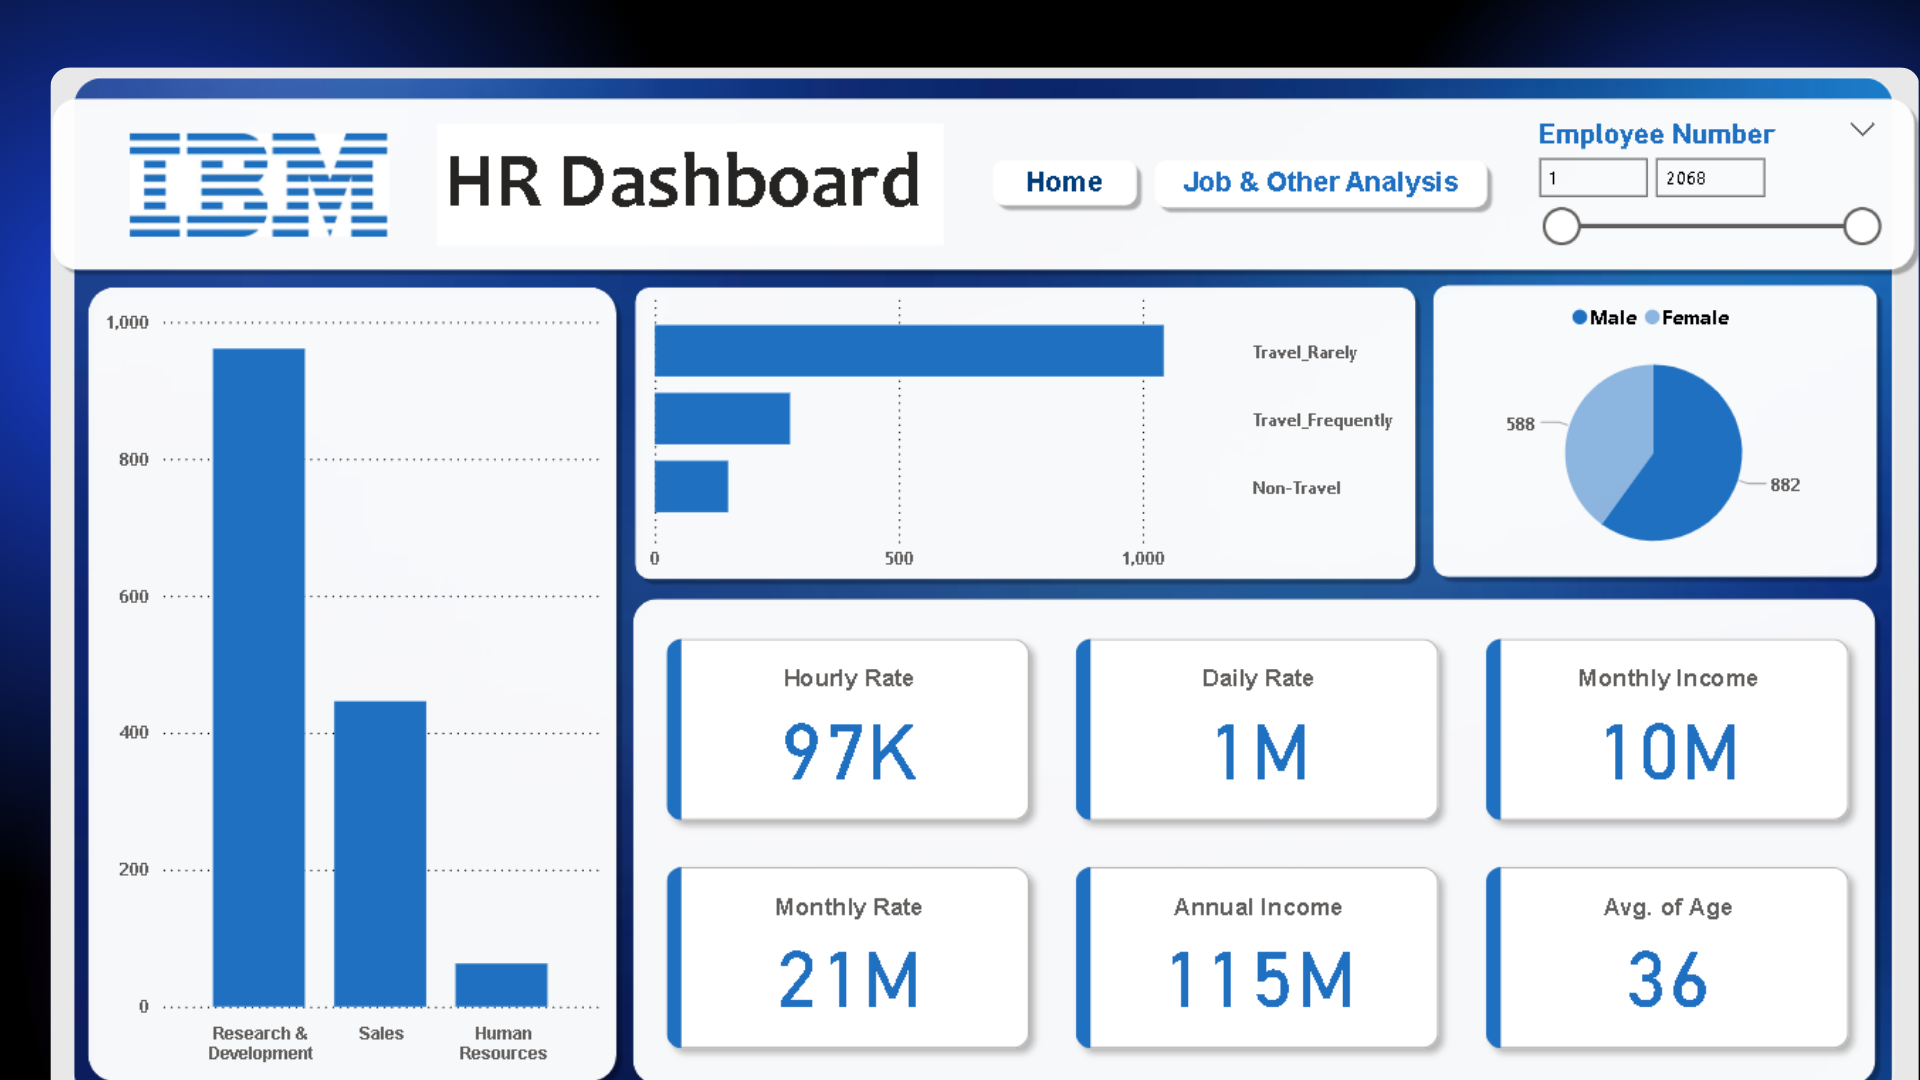Select the Travel_Rarely horizontal bar
The height and width of the screenshot is (1080, 1920).
click(x=908, y=351)
